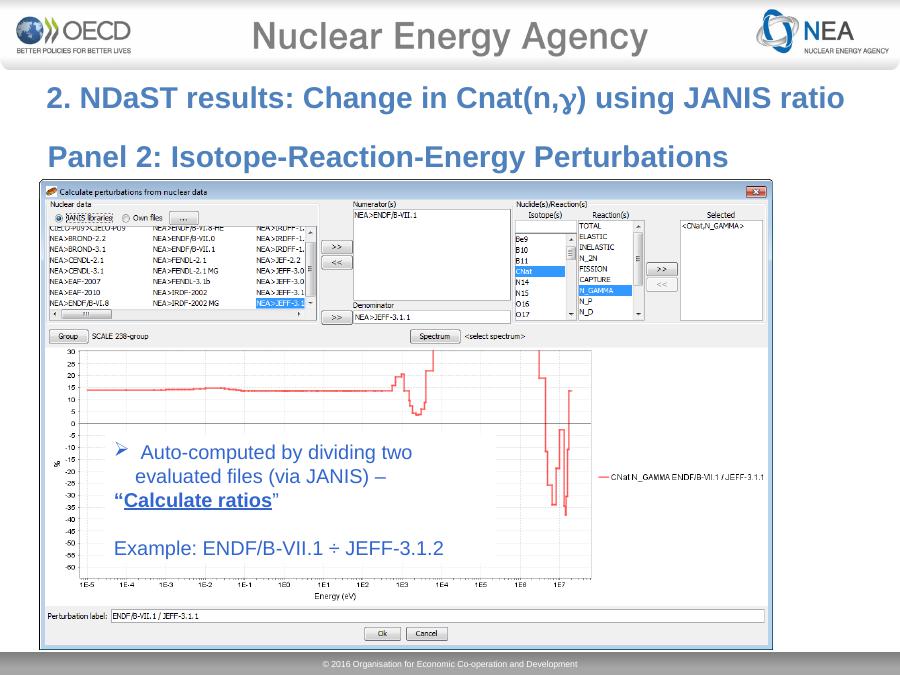Select the Own files radio button
900x675 pixels.
point(126,218)
